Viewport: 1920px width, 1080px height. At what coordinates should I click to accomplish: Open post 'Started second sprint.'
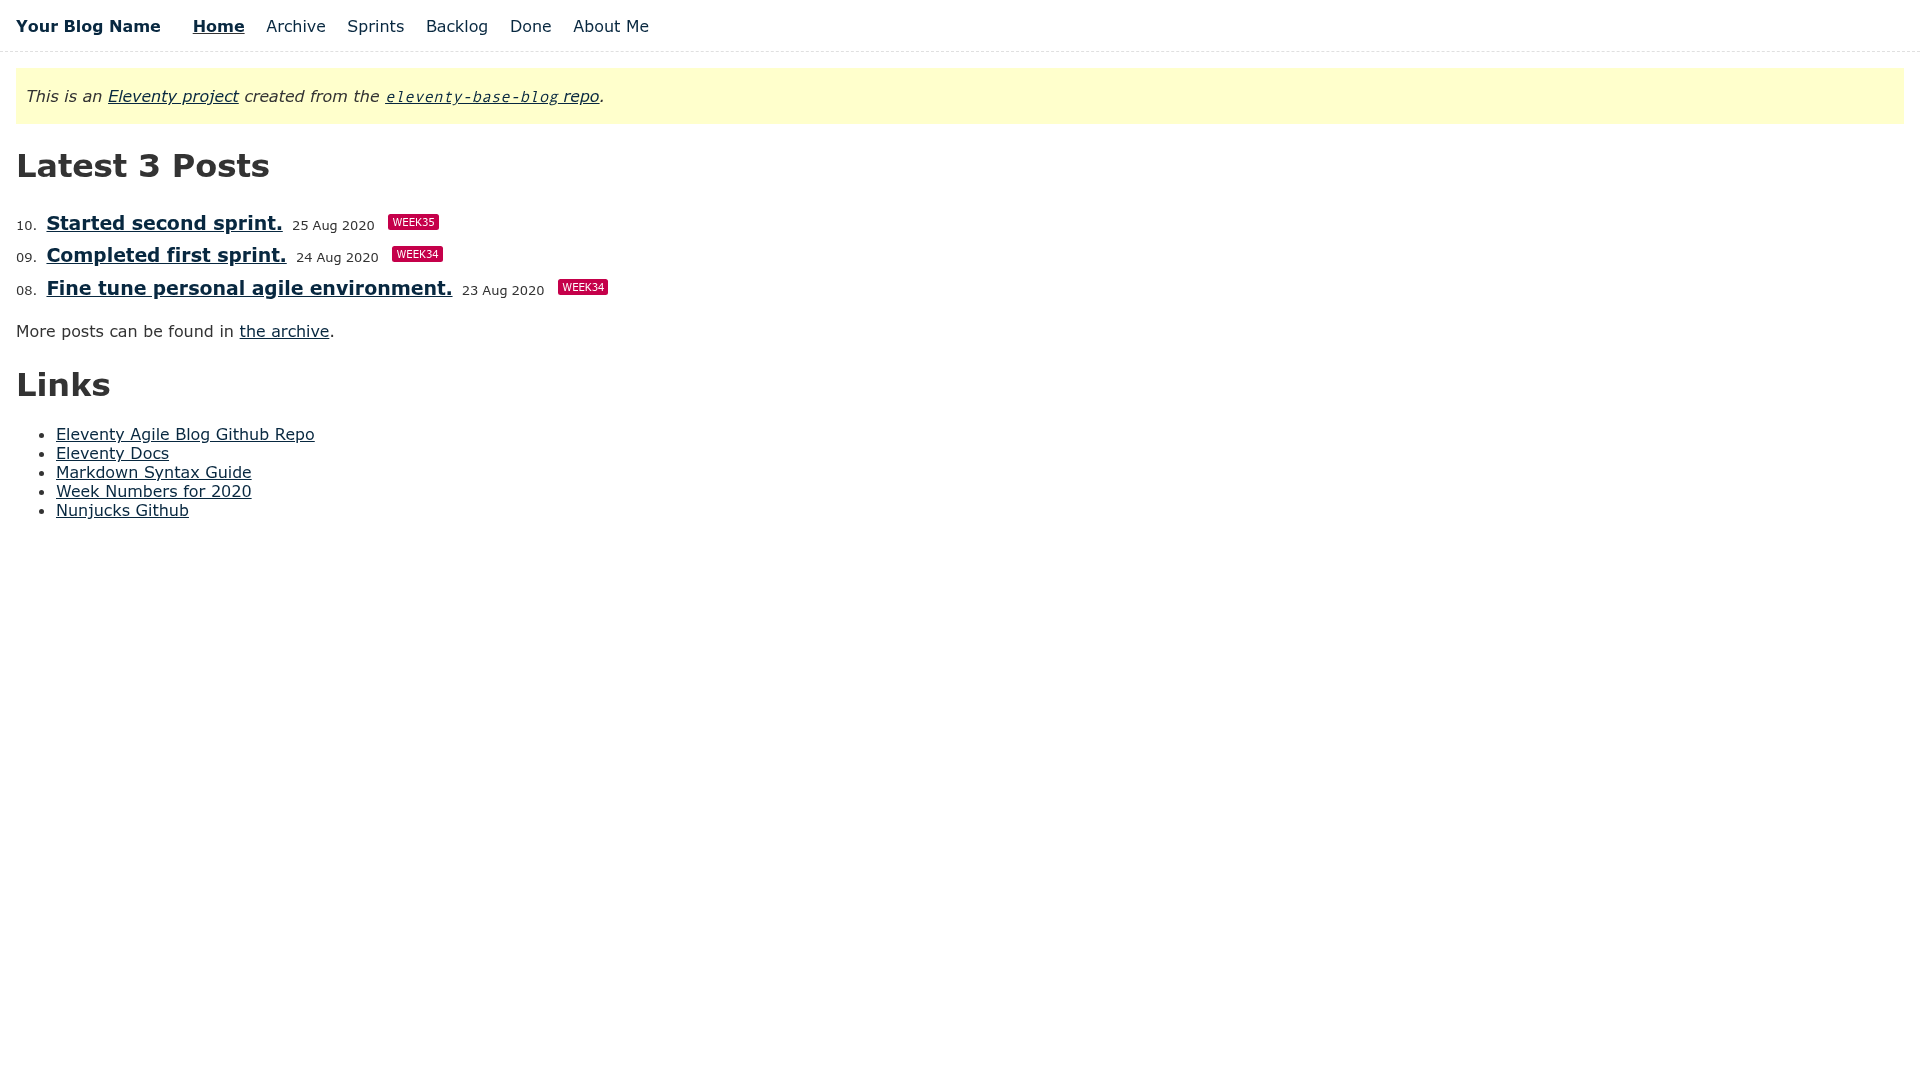(x=164, y=223)
